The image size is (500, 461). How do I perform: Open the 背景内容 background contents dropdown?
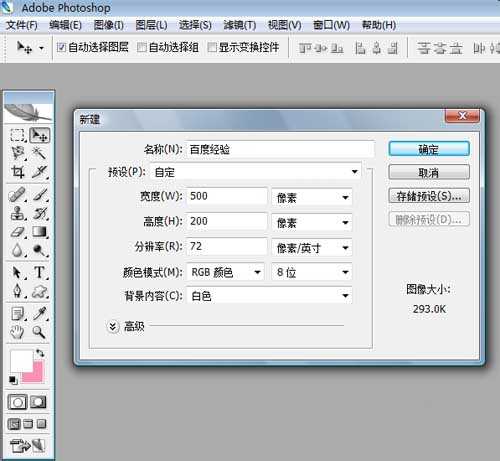(269, 296)
